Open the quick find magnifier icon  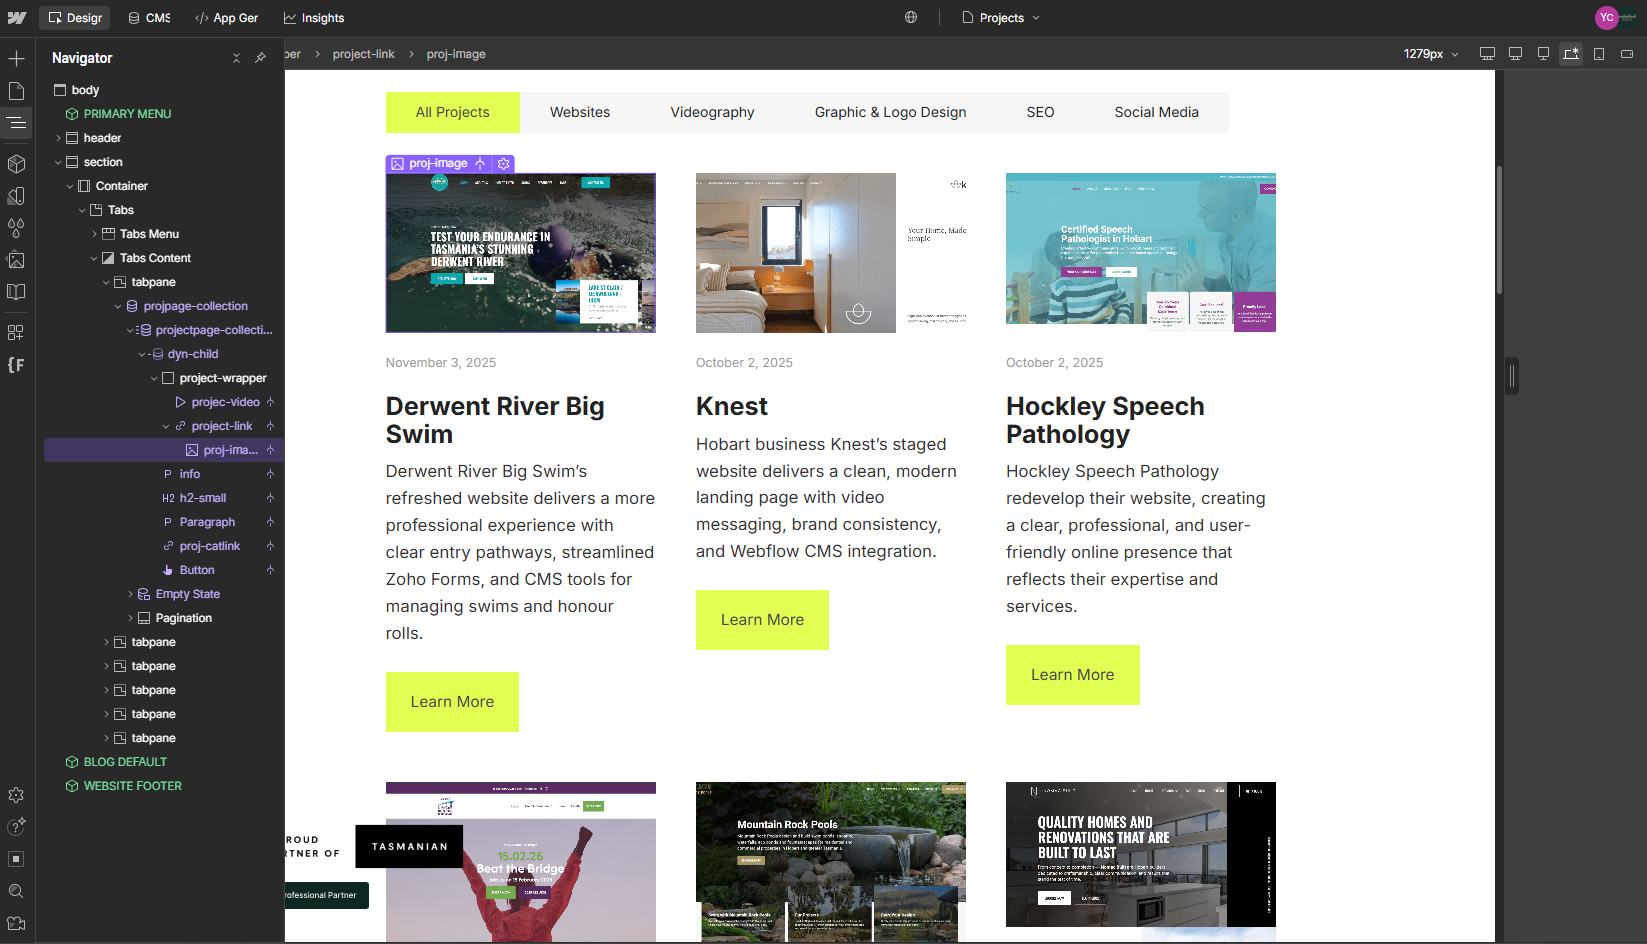pyautogui.click(x=16, y=891)
